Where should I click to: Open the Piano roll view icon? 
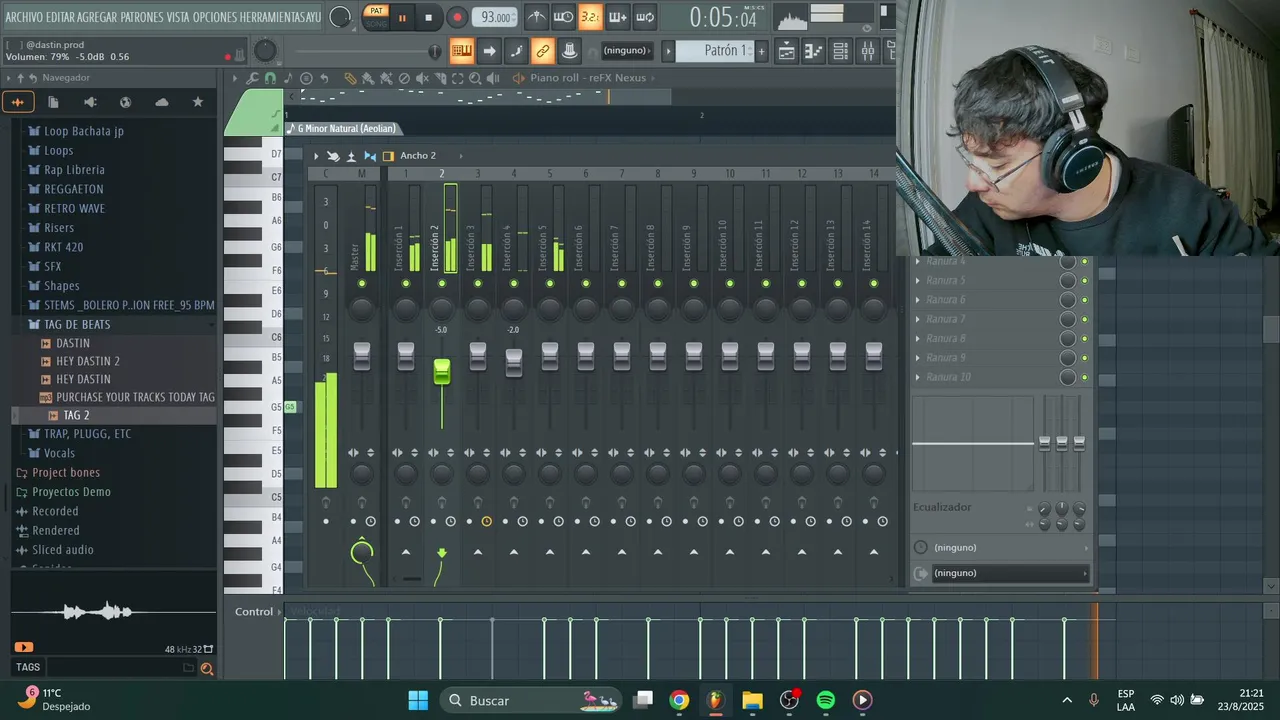[x=814, y=51]
